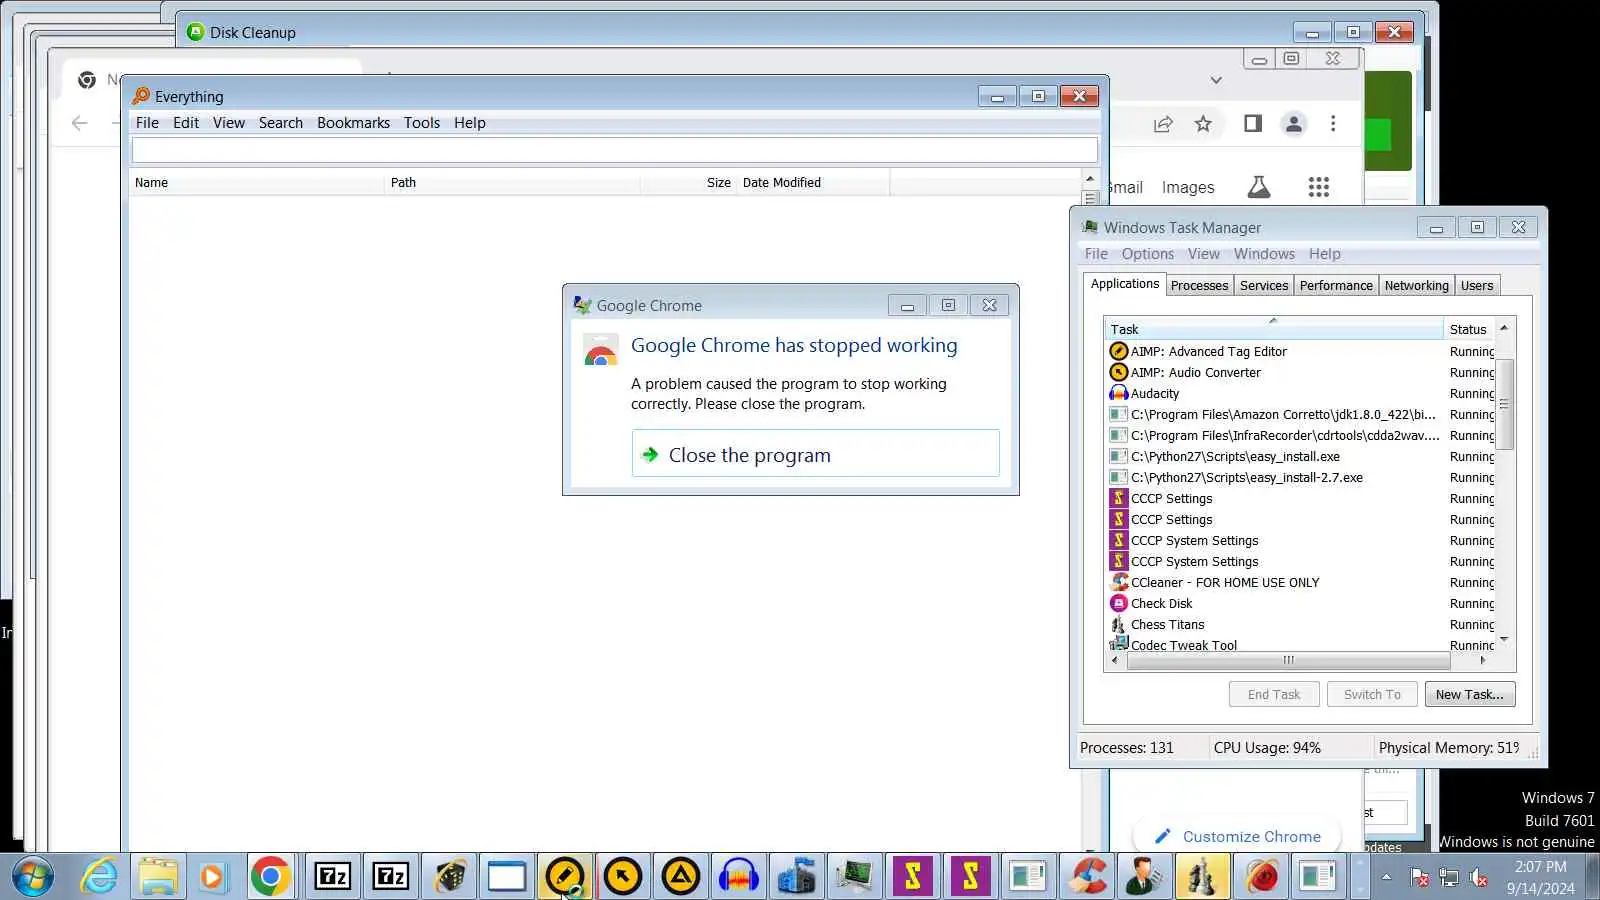Activate the AIMP Advanced Tag Editor taskbar icon
Viewport: 1600px width, 900px height.
[564, 877]
